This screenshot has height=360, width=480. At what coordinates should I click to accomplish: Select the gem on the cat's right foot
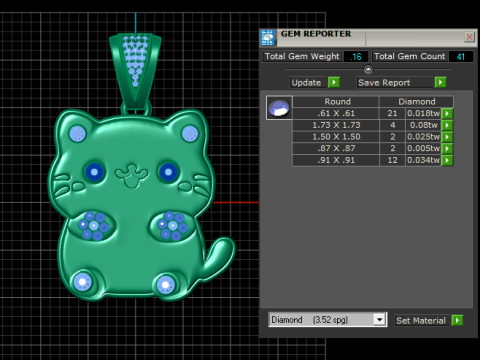(166, 285)
